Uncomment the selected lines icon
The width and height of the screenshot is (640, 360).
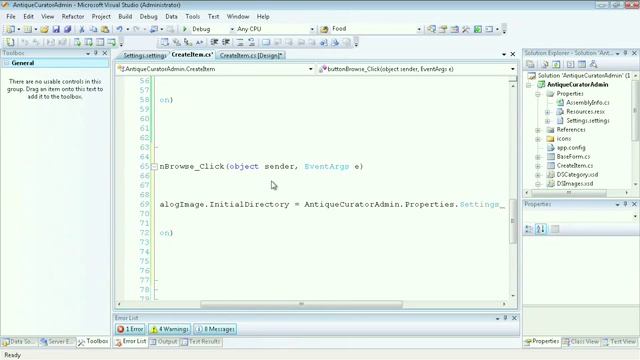coord(251,42)
